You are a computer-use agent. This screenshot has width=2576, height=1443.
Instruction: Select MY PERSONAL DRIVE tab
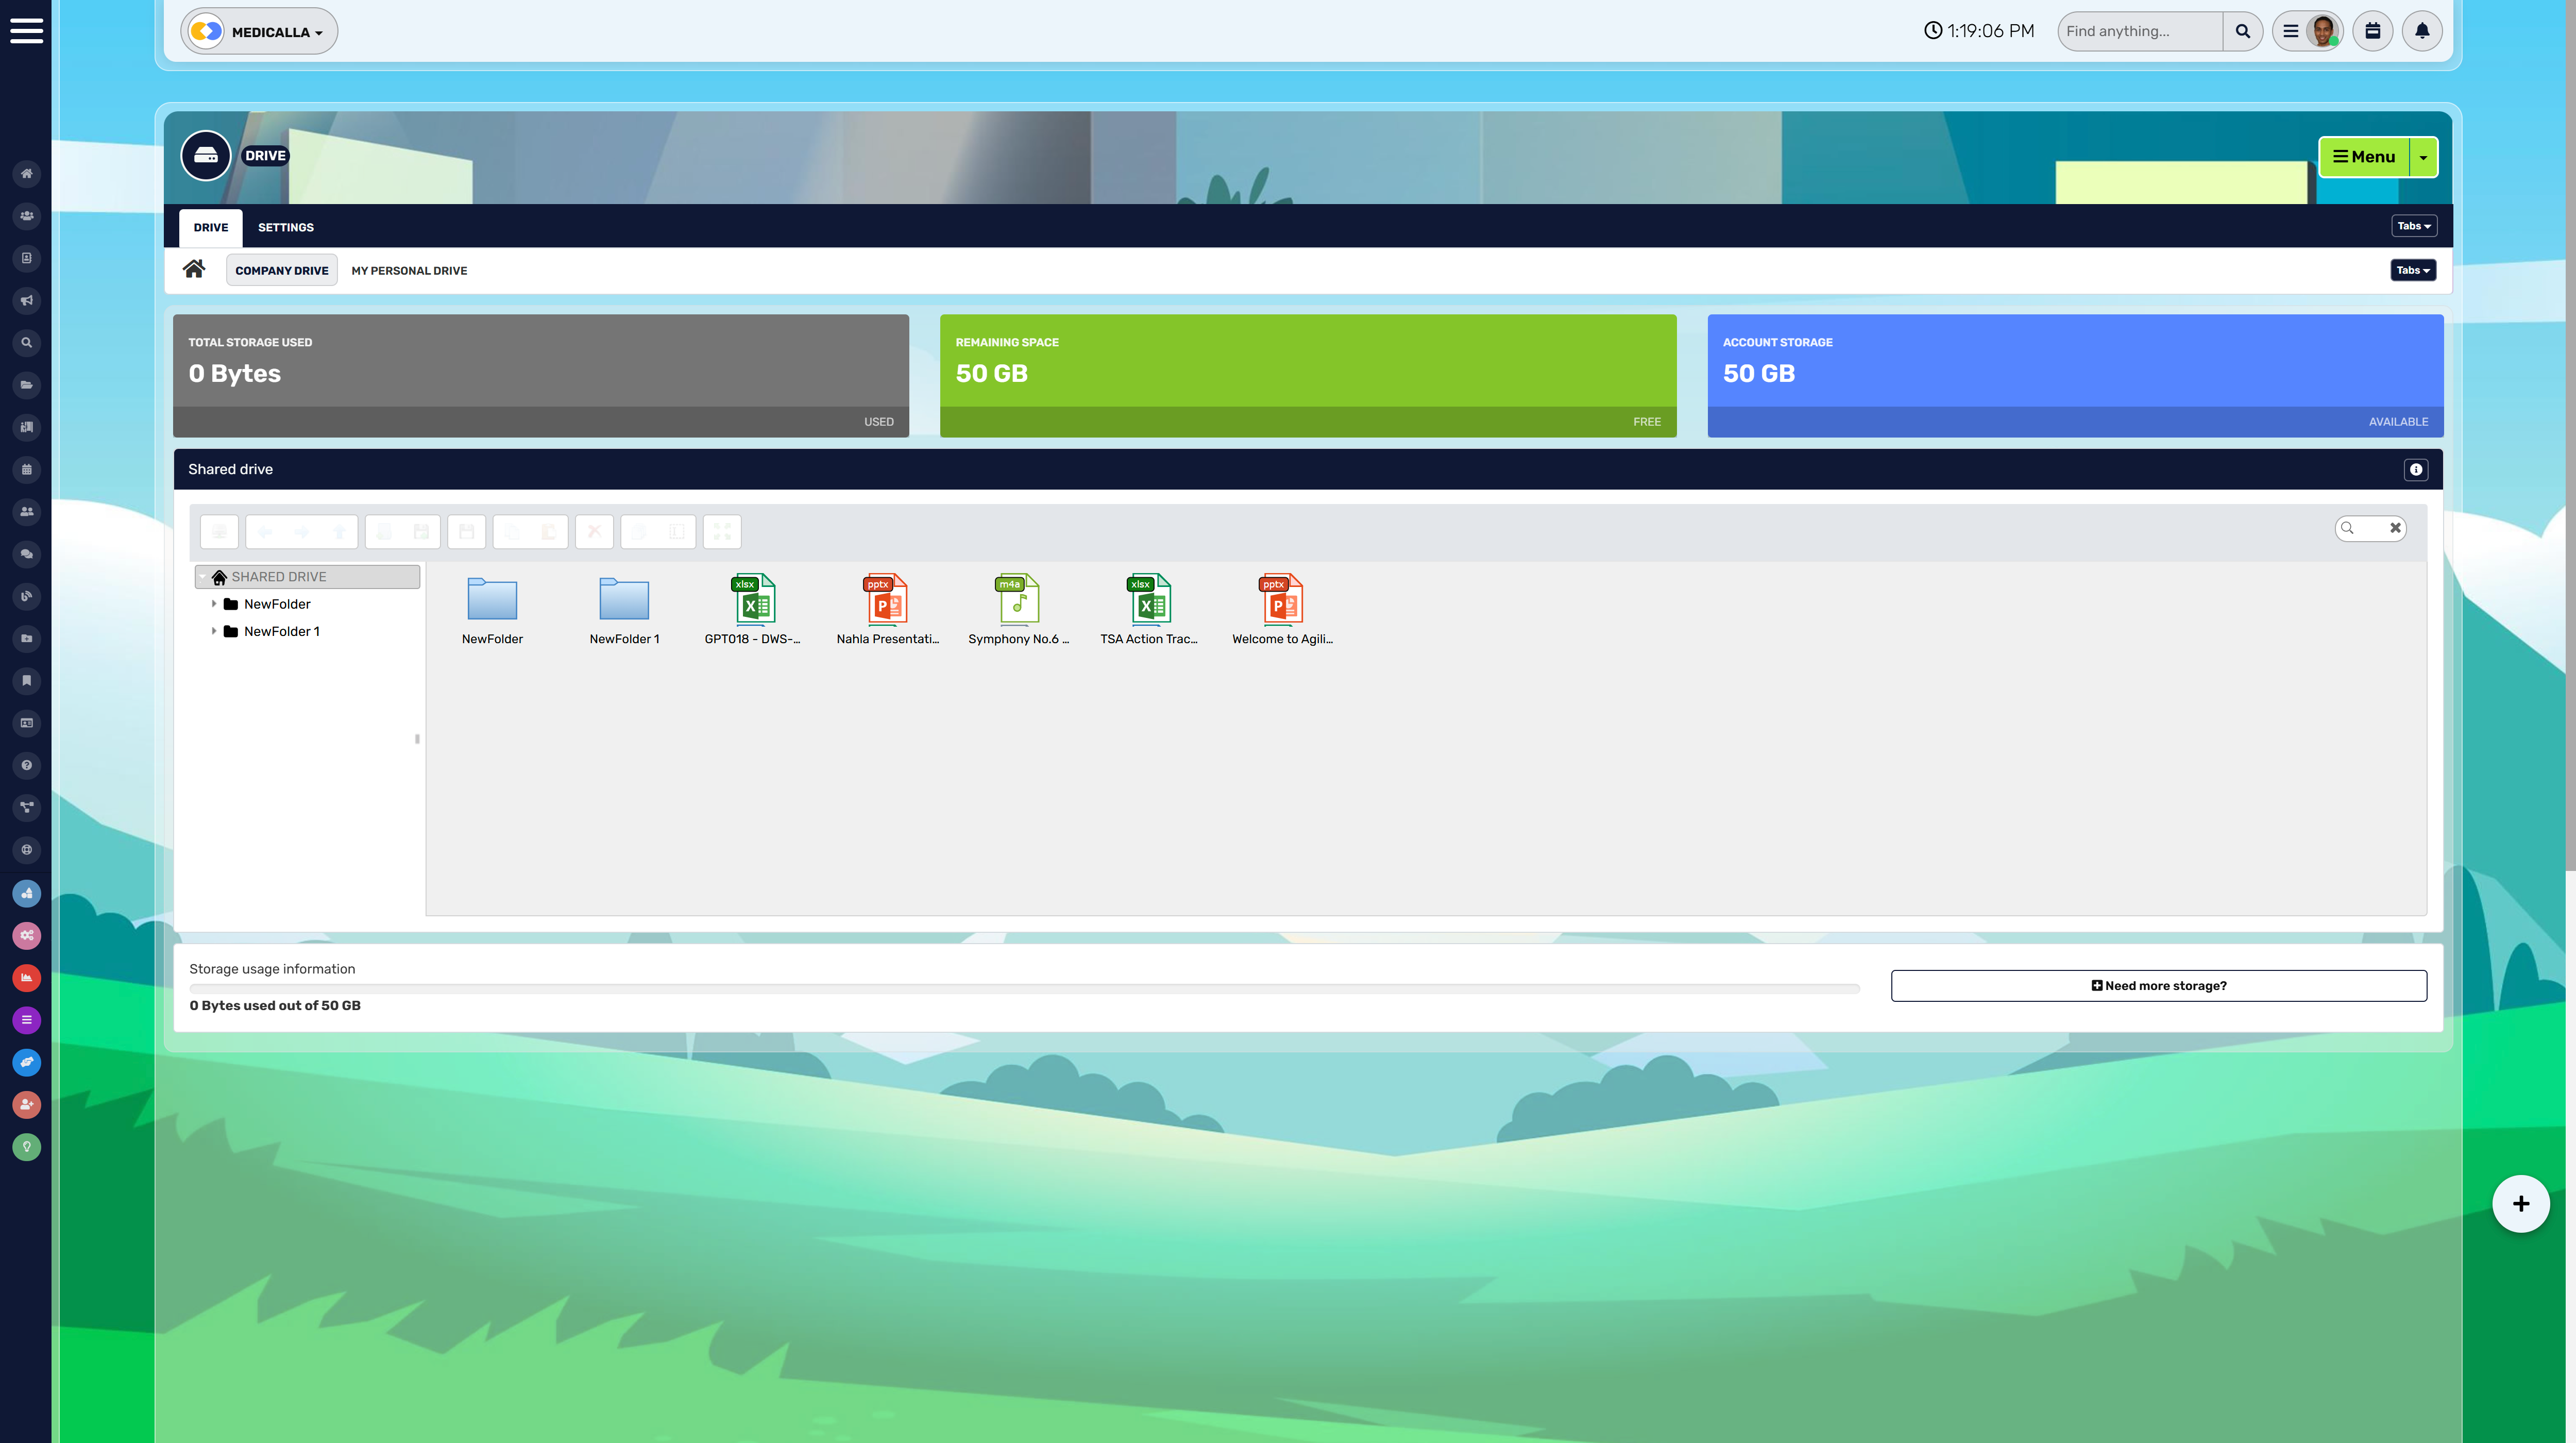(409, 270)
